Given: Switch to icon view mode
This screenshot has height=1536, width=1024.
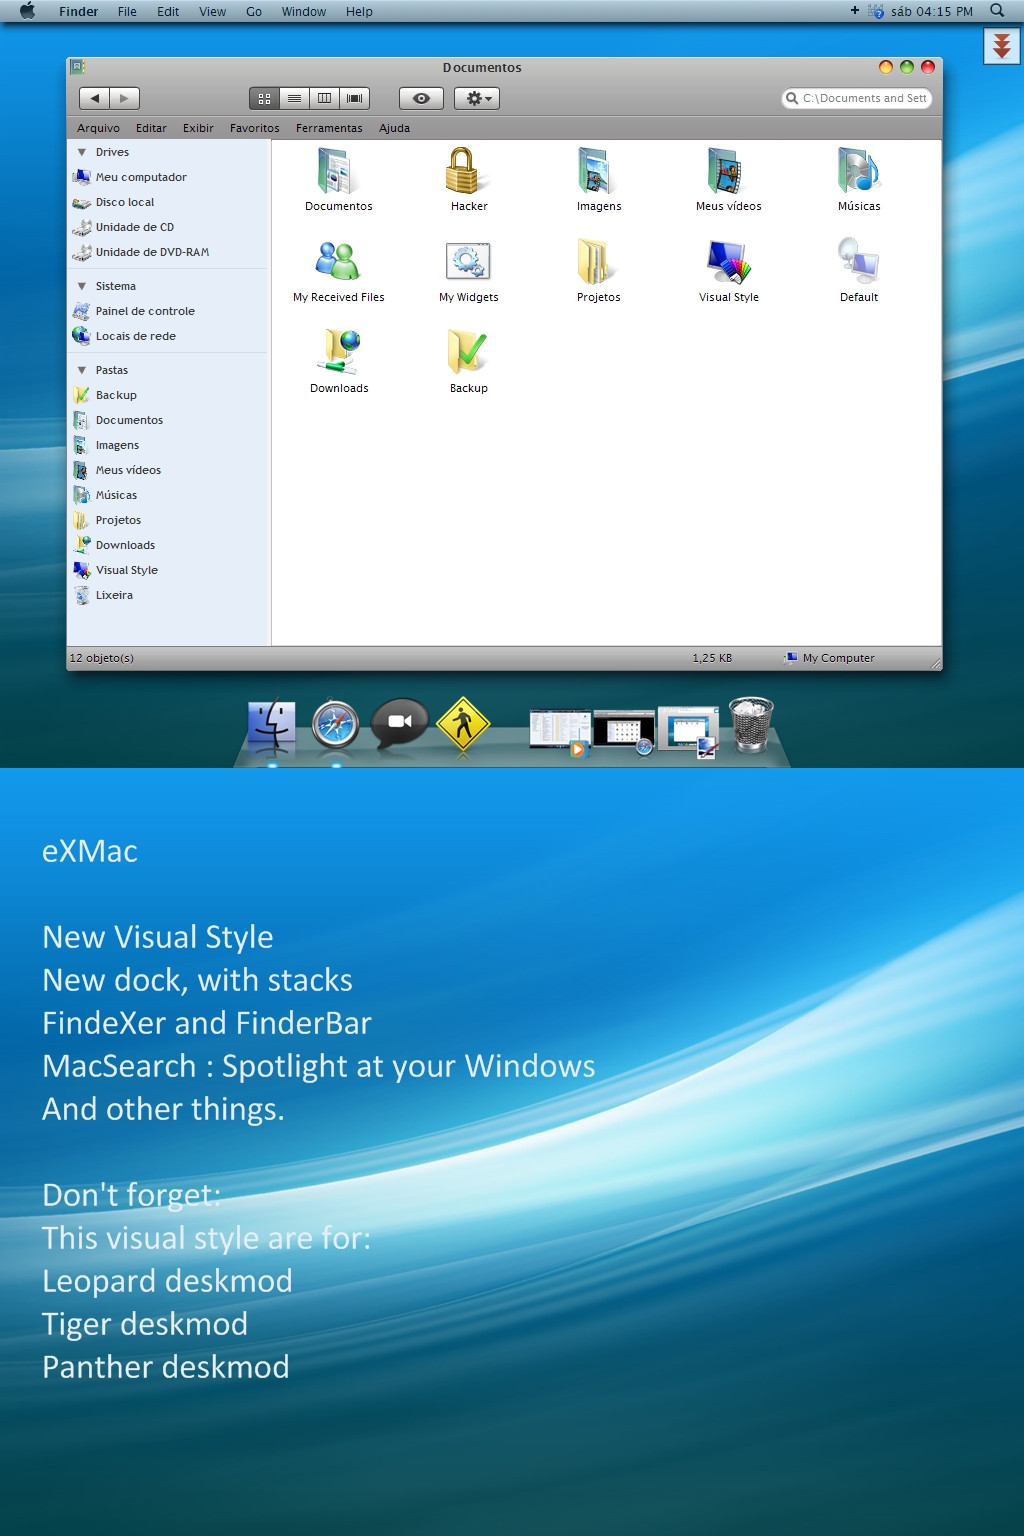Looking at the screenshot, I should (x=264, y=98).
